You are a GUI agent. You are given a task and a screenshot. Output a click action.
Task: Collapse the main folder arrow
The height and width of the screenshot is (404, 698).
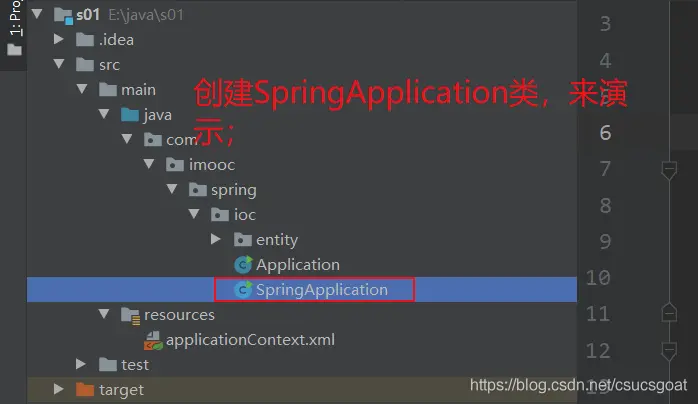tap(82, 89)
